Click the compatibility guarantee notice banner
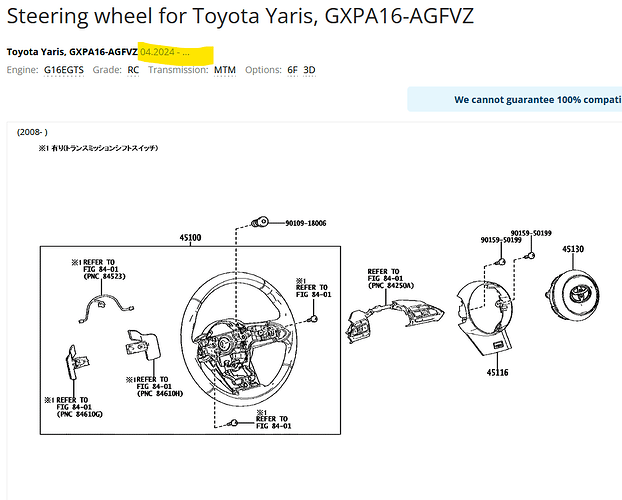622x500 pixels. coord(514,99)
